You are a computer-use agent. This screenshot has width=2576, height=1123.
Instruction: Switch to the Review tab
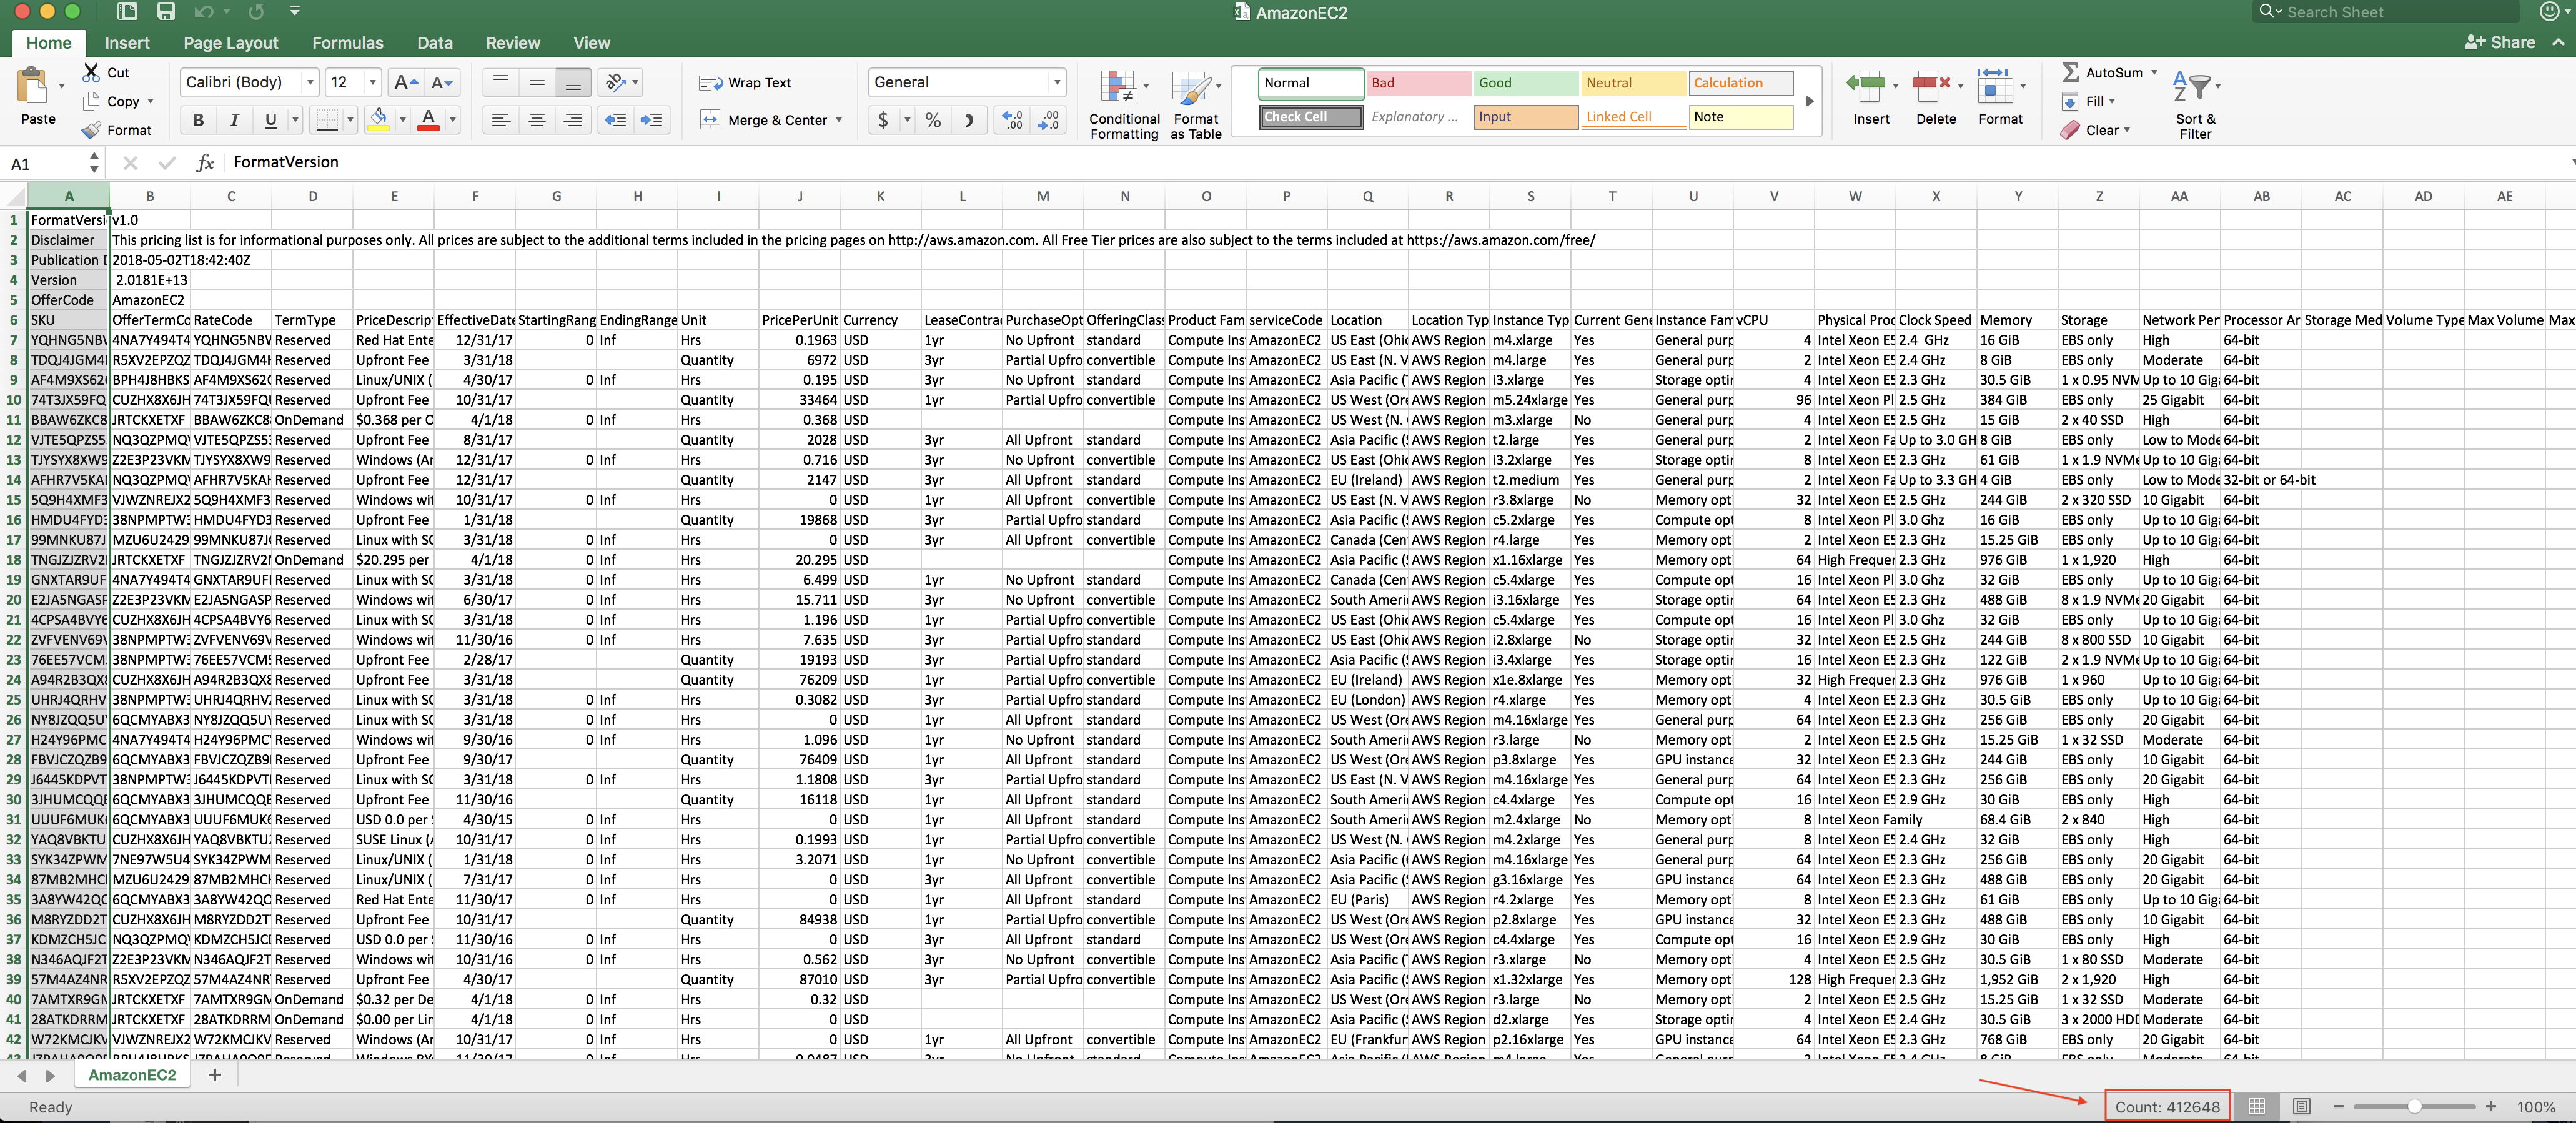coord(513,43)
